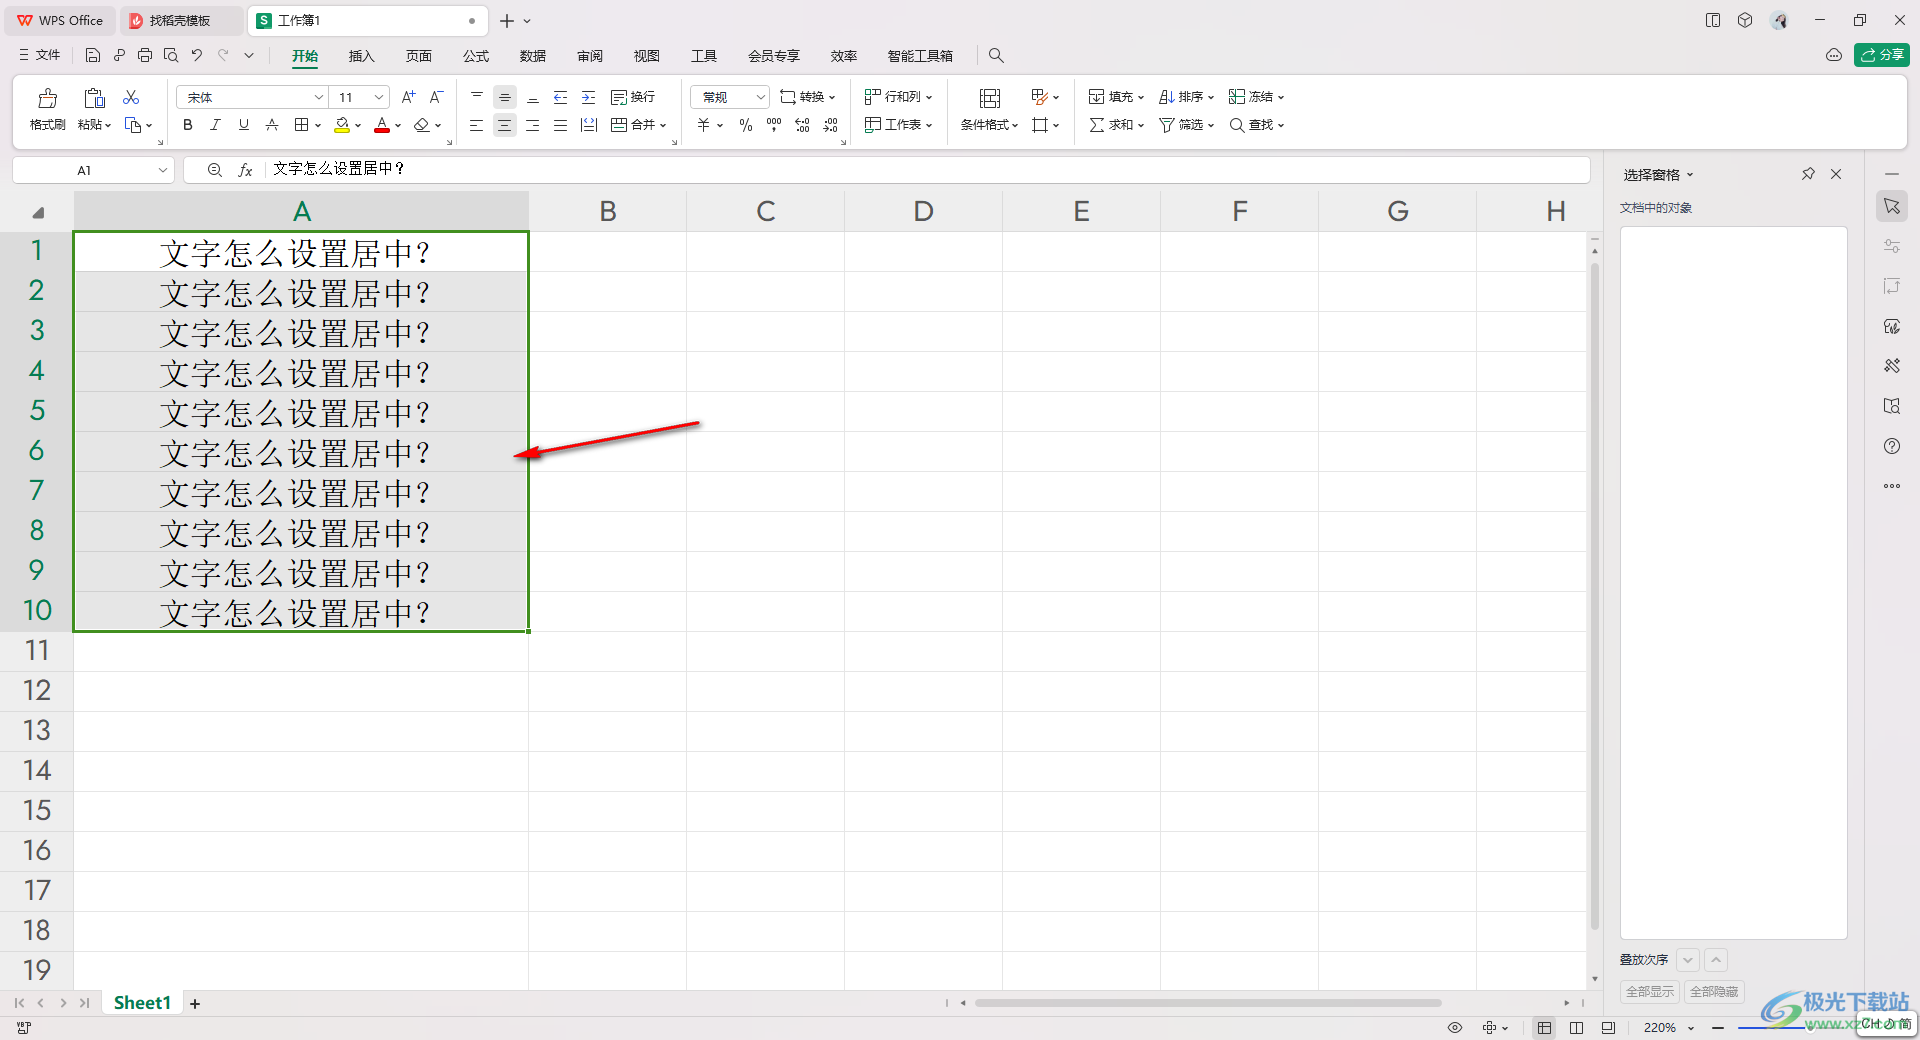
Task: Open the font name 宋体 dropdown
Action: 319,97
